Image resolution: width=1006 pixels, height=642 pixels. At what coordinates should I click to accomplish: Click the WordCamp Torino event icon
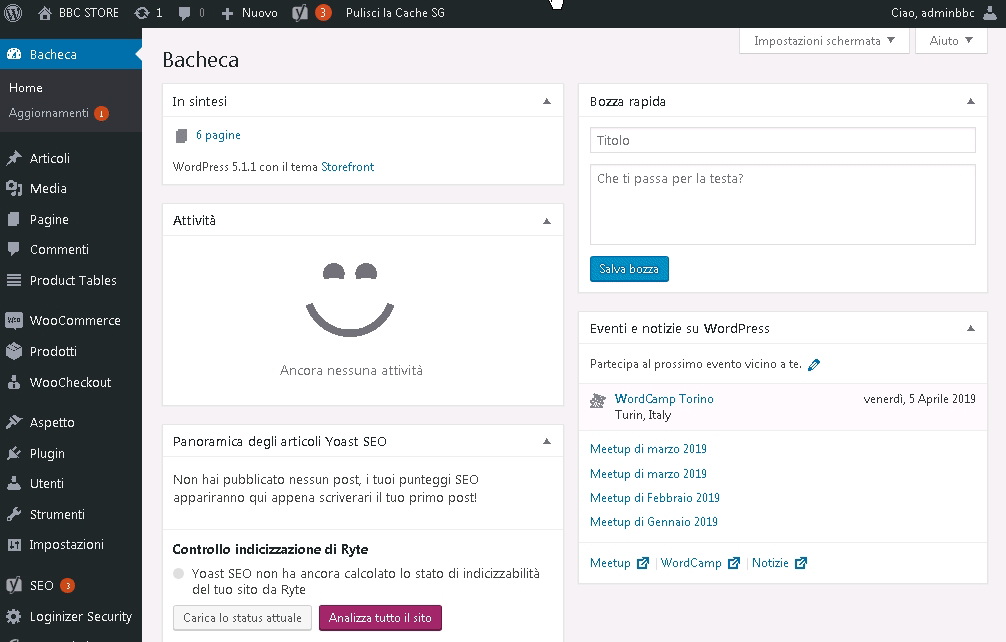tap(597, 401)
